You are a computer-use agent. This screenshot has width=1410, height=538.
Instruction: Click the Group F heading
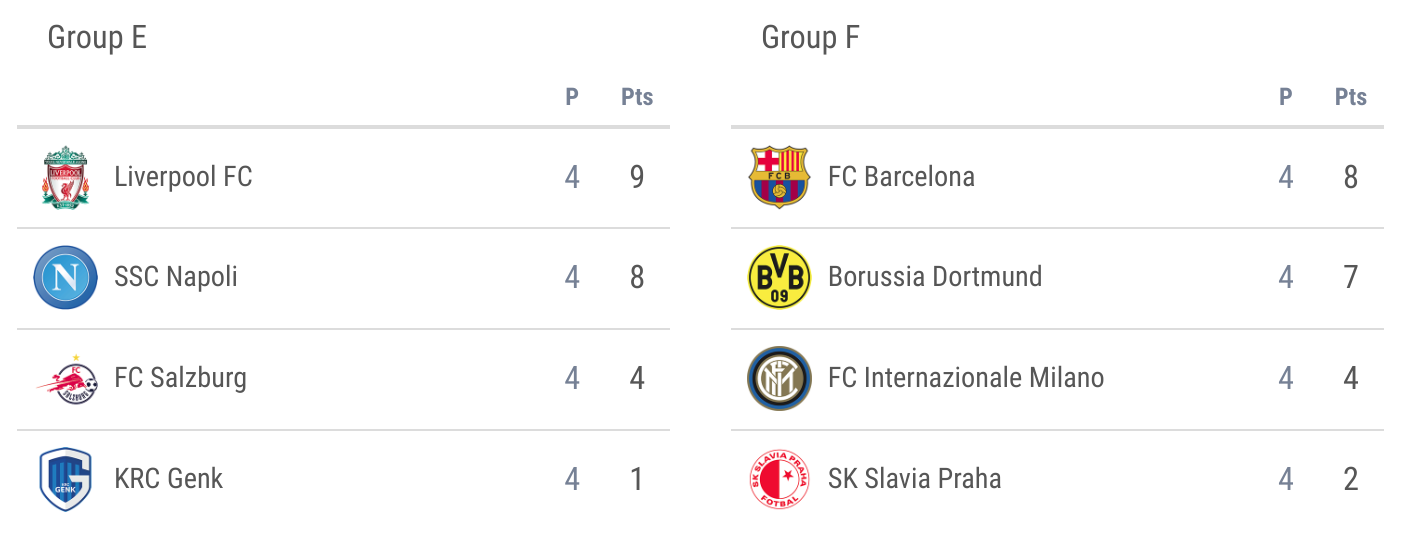[810, 38]
